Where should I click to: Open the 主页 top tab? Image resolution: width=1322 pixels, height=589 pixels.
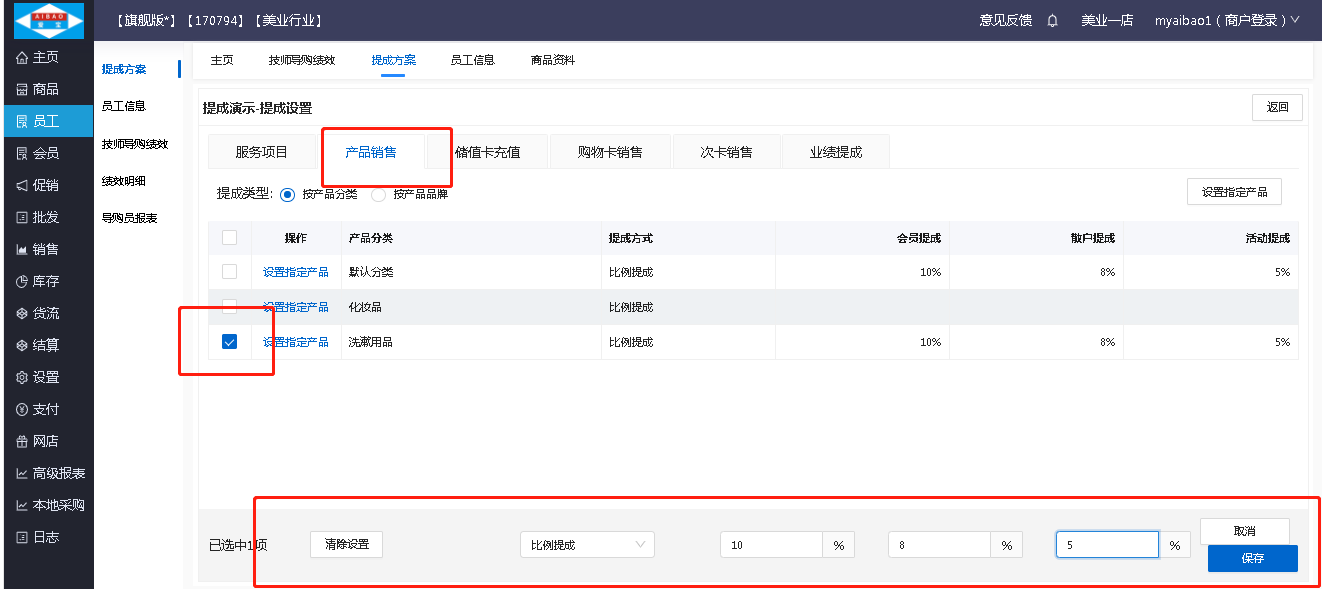(x=222, y=60)
